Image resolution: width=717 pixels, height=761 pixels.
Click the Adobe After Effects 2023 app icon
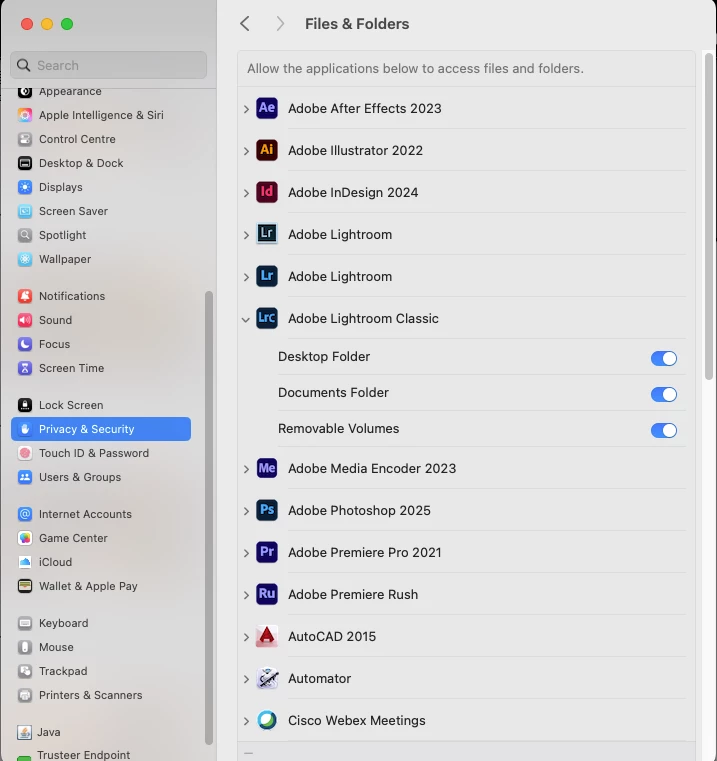[267, 108]
